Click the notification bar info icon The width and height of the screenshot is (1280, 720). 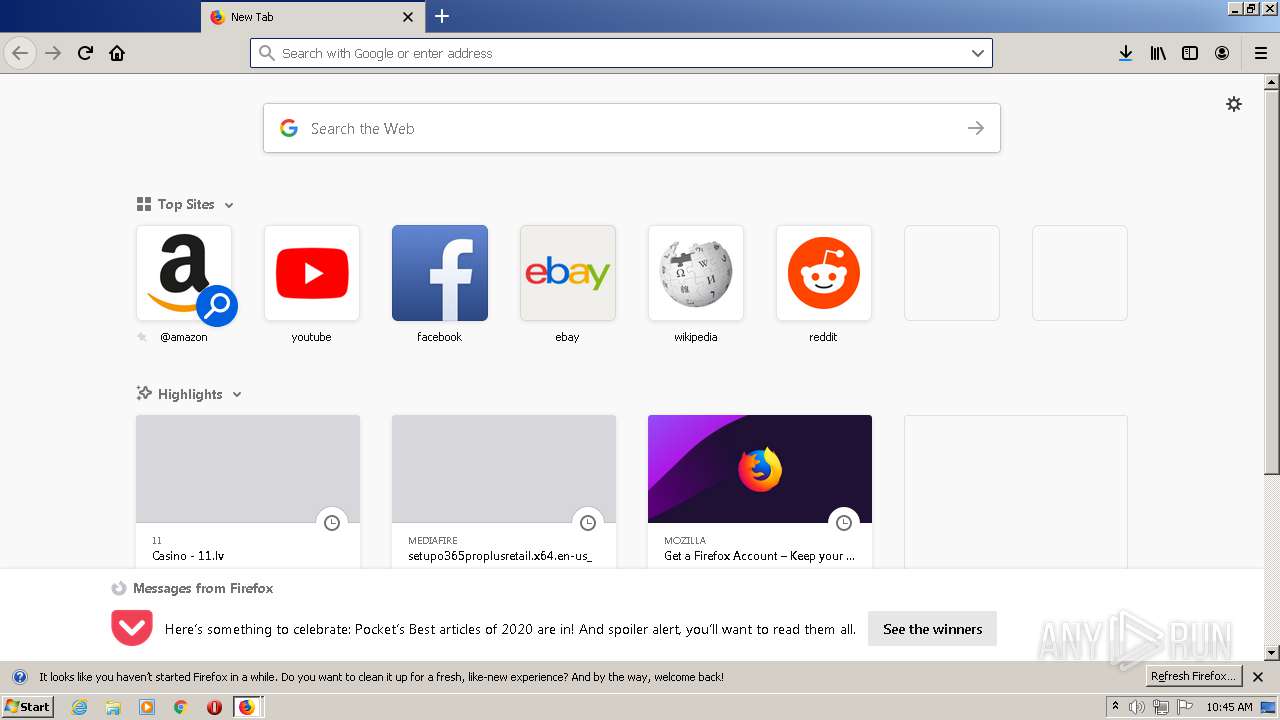(19, 677)
